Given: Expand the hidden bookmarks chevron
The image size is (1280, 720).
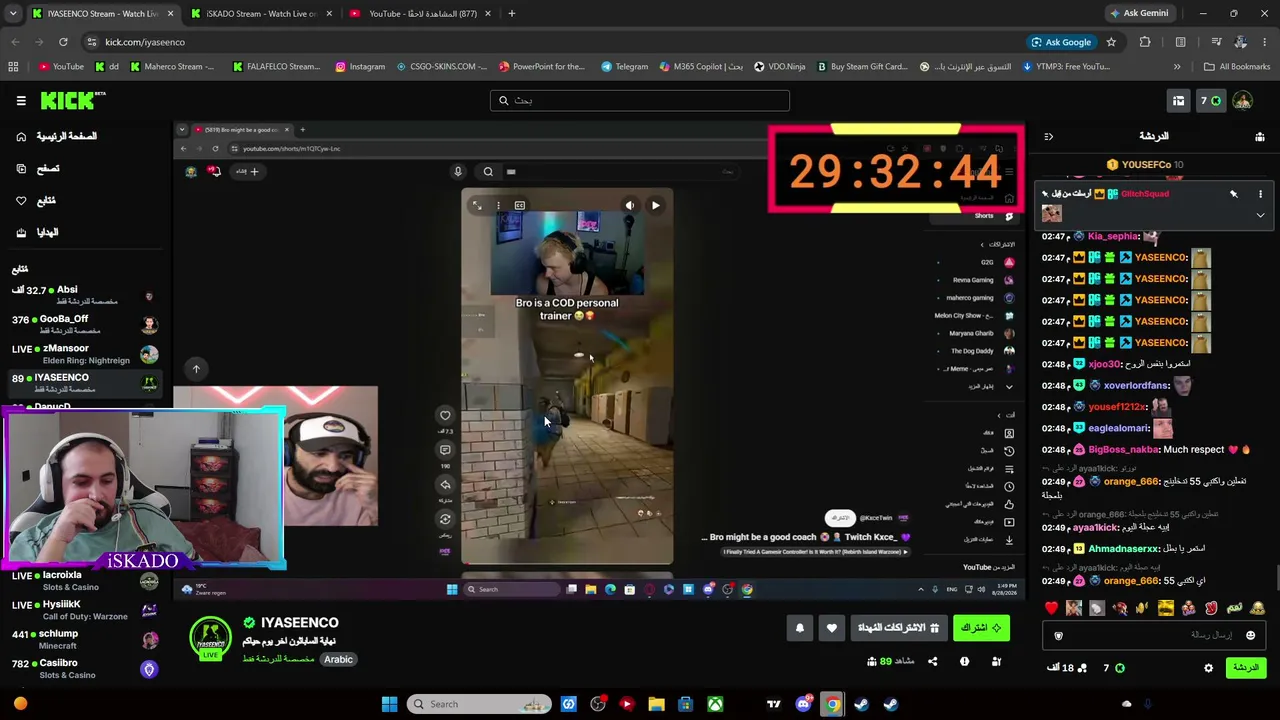Looking at the screenshot, I should [x=1177, y=67].
